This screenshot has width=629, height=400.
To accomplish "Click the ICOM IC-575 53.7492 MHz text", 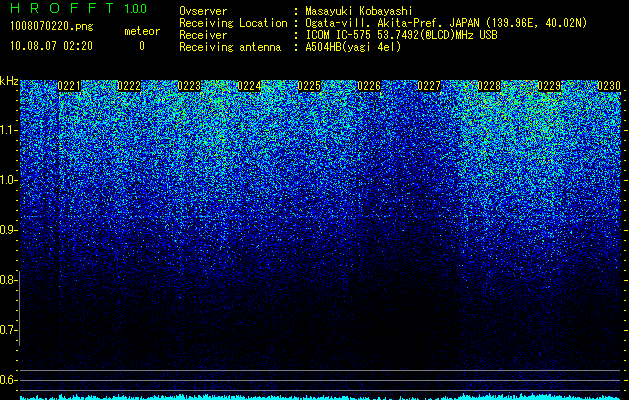I will [401, 35].
